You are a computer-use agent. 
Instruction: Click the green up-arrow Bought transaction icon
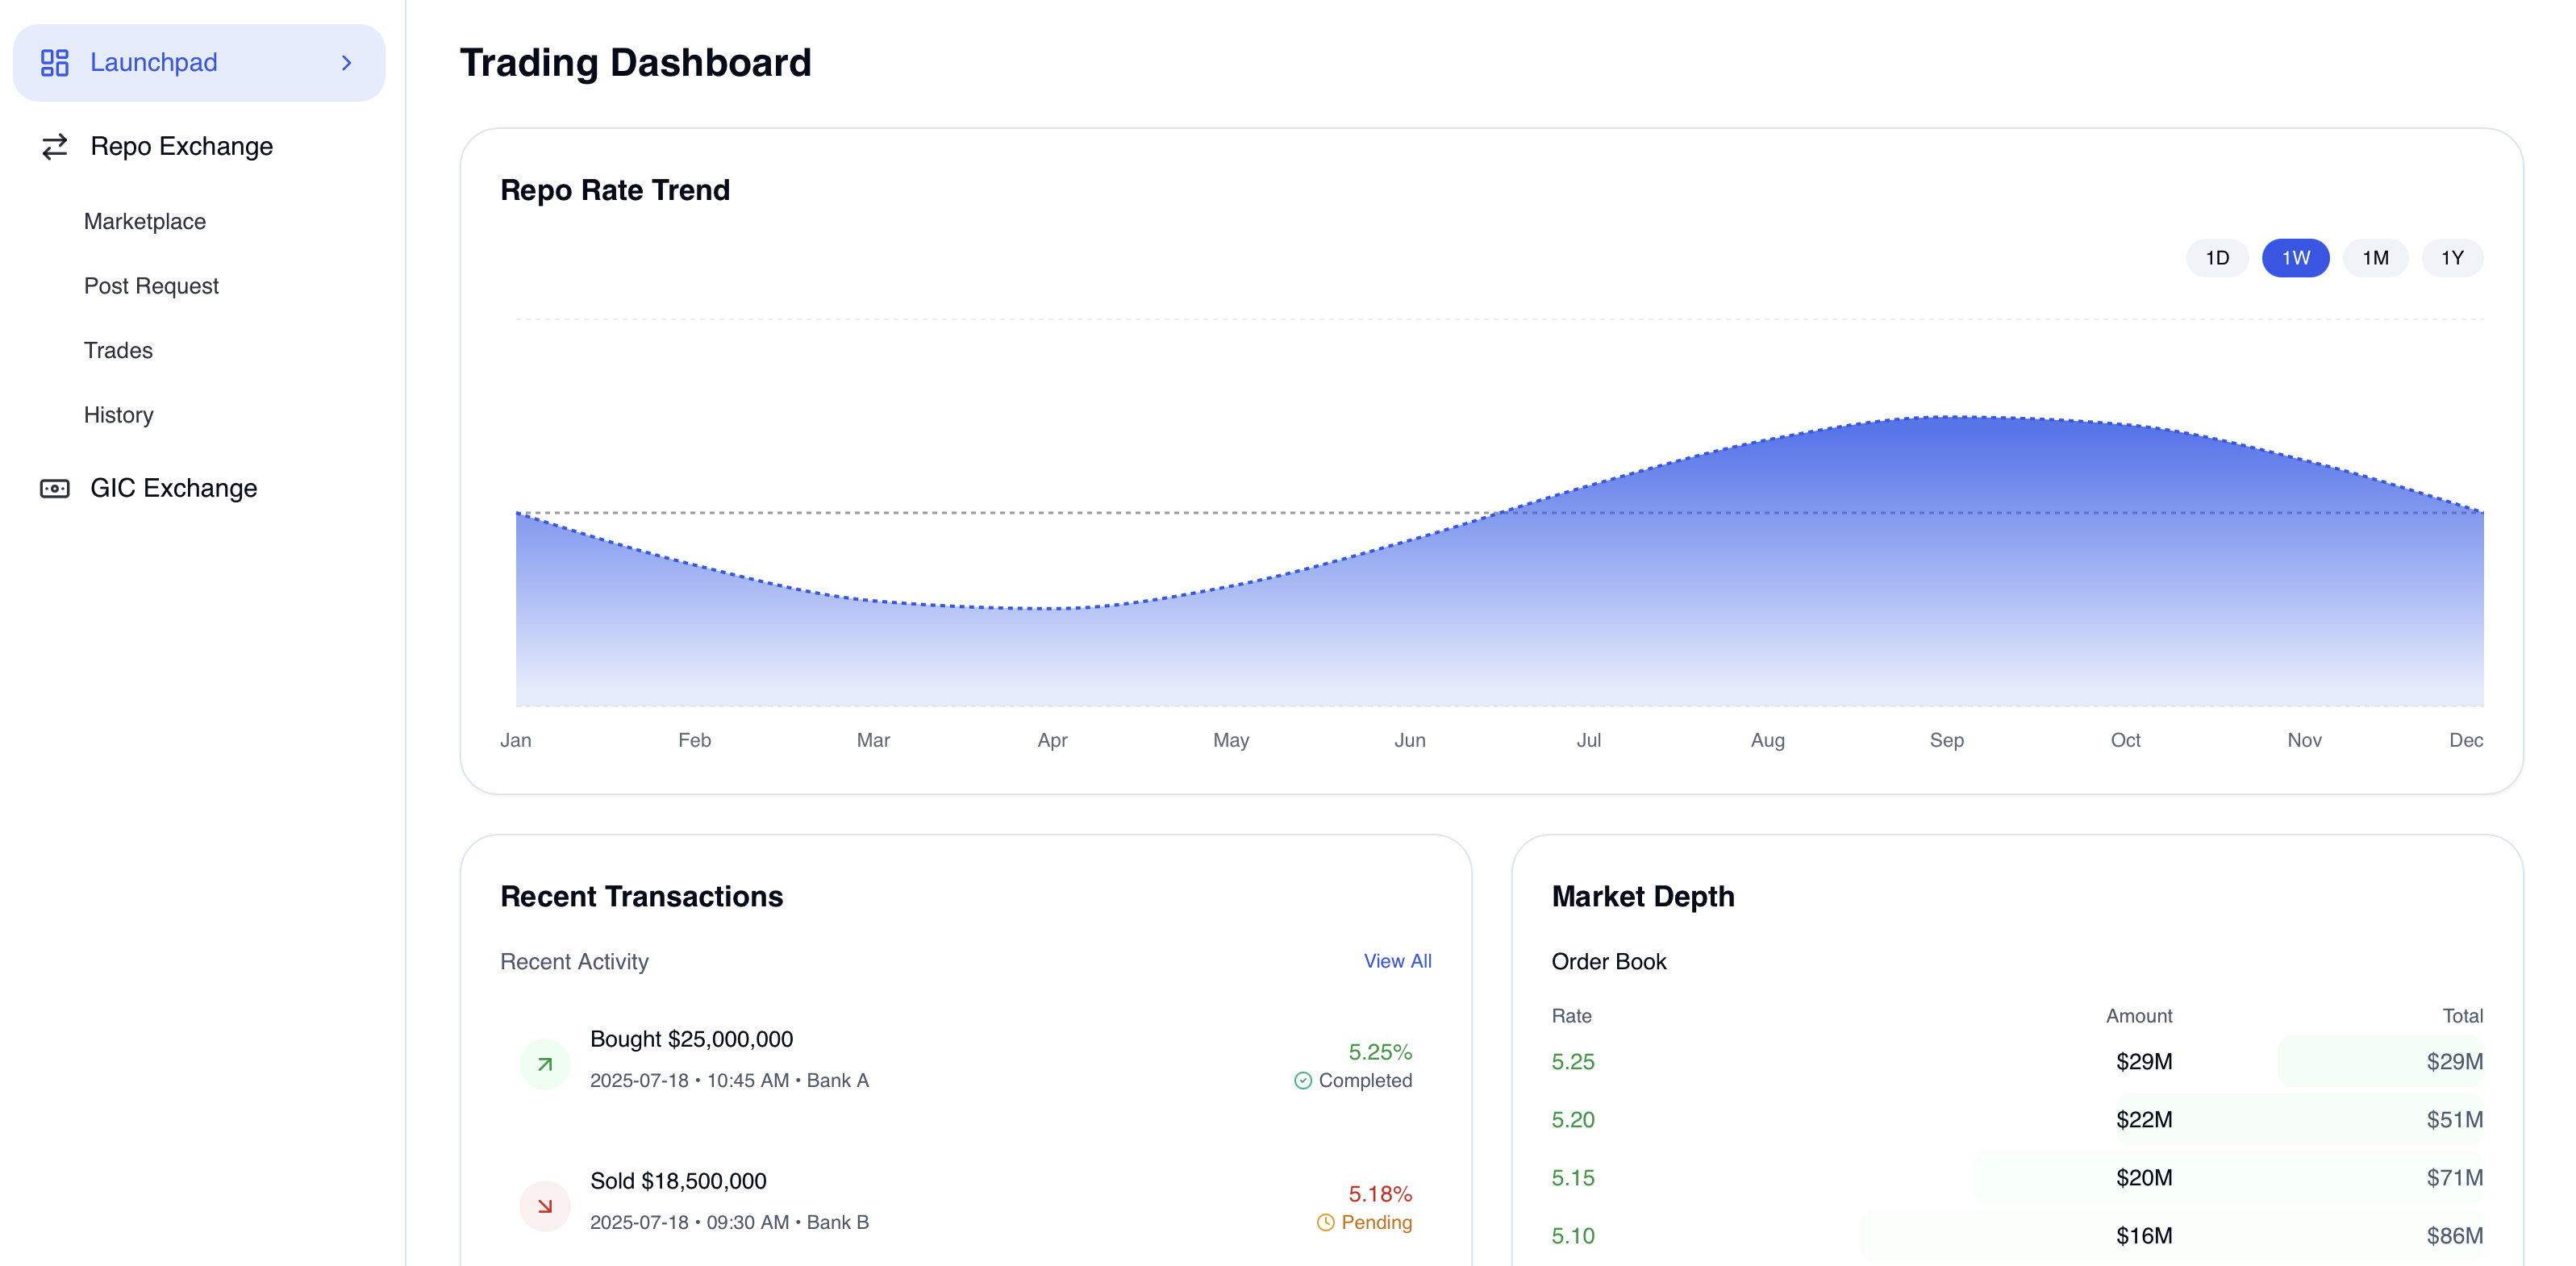(545, 1064)
